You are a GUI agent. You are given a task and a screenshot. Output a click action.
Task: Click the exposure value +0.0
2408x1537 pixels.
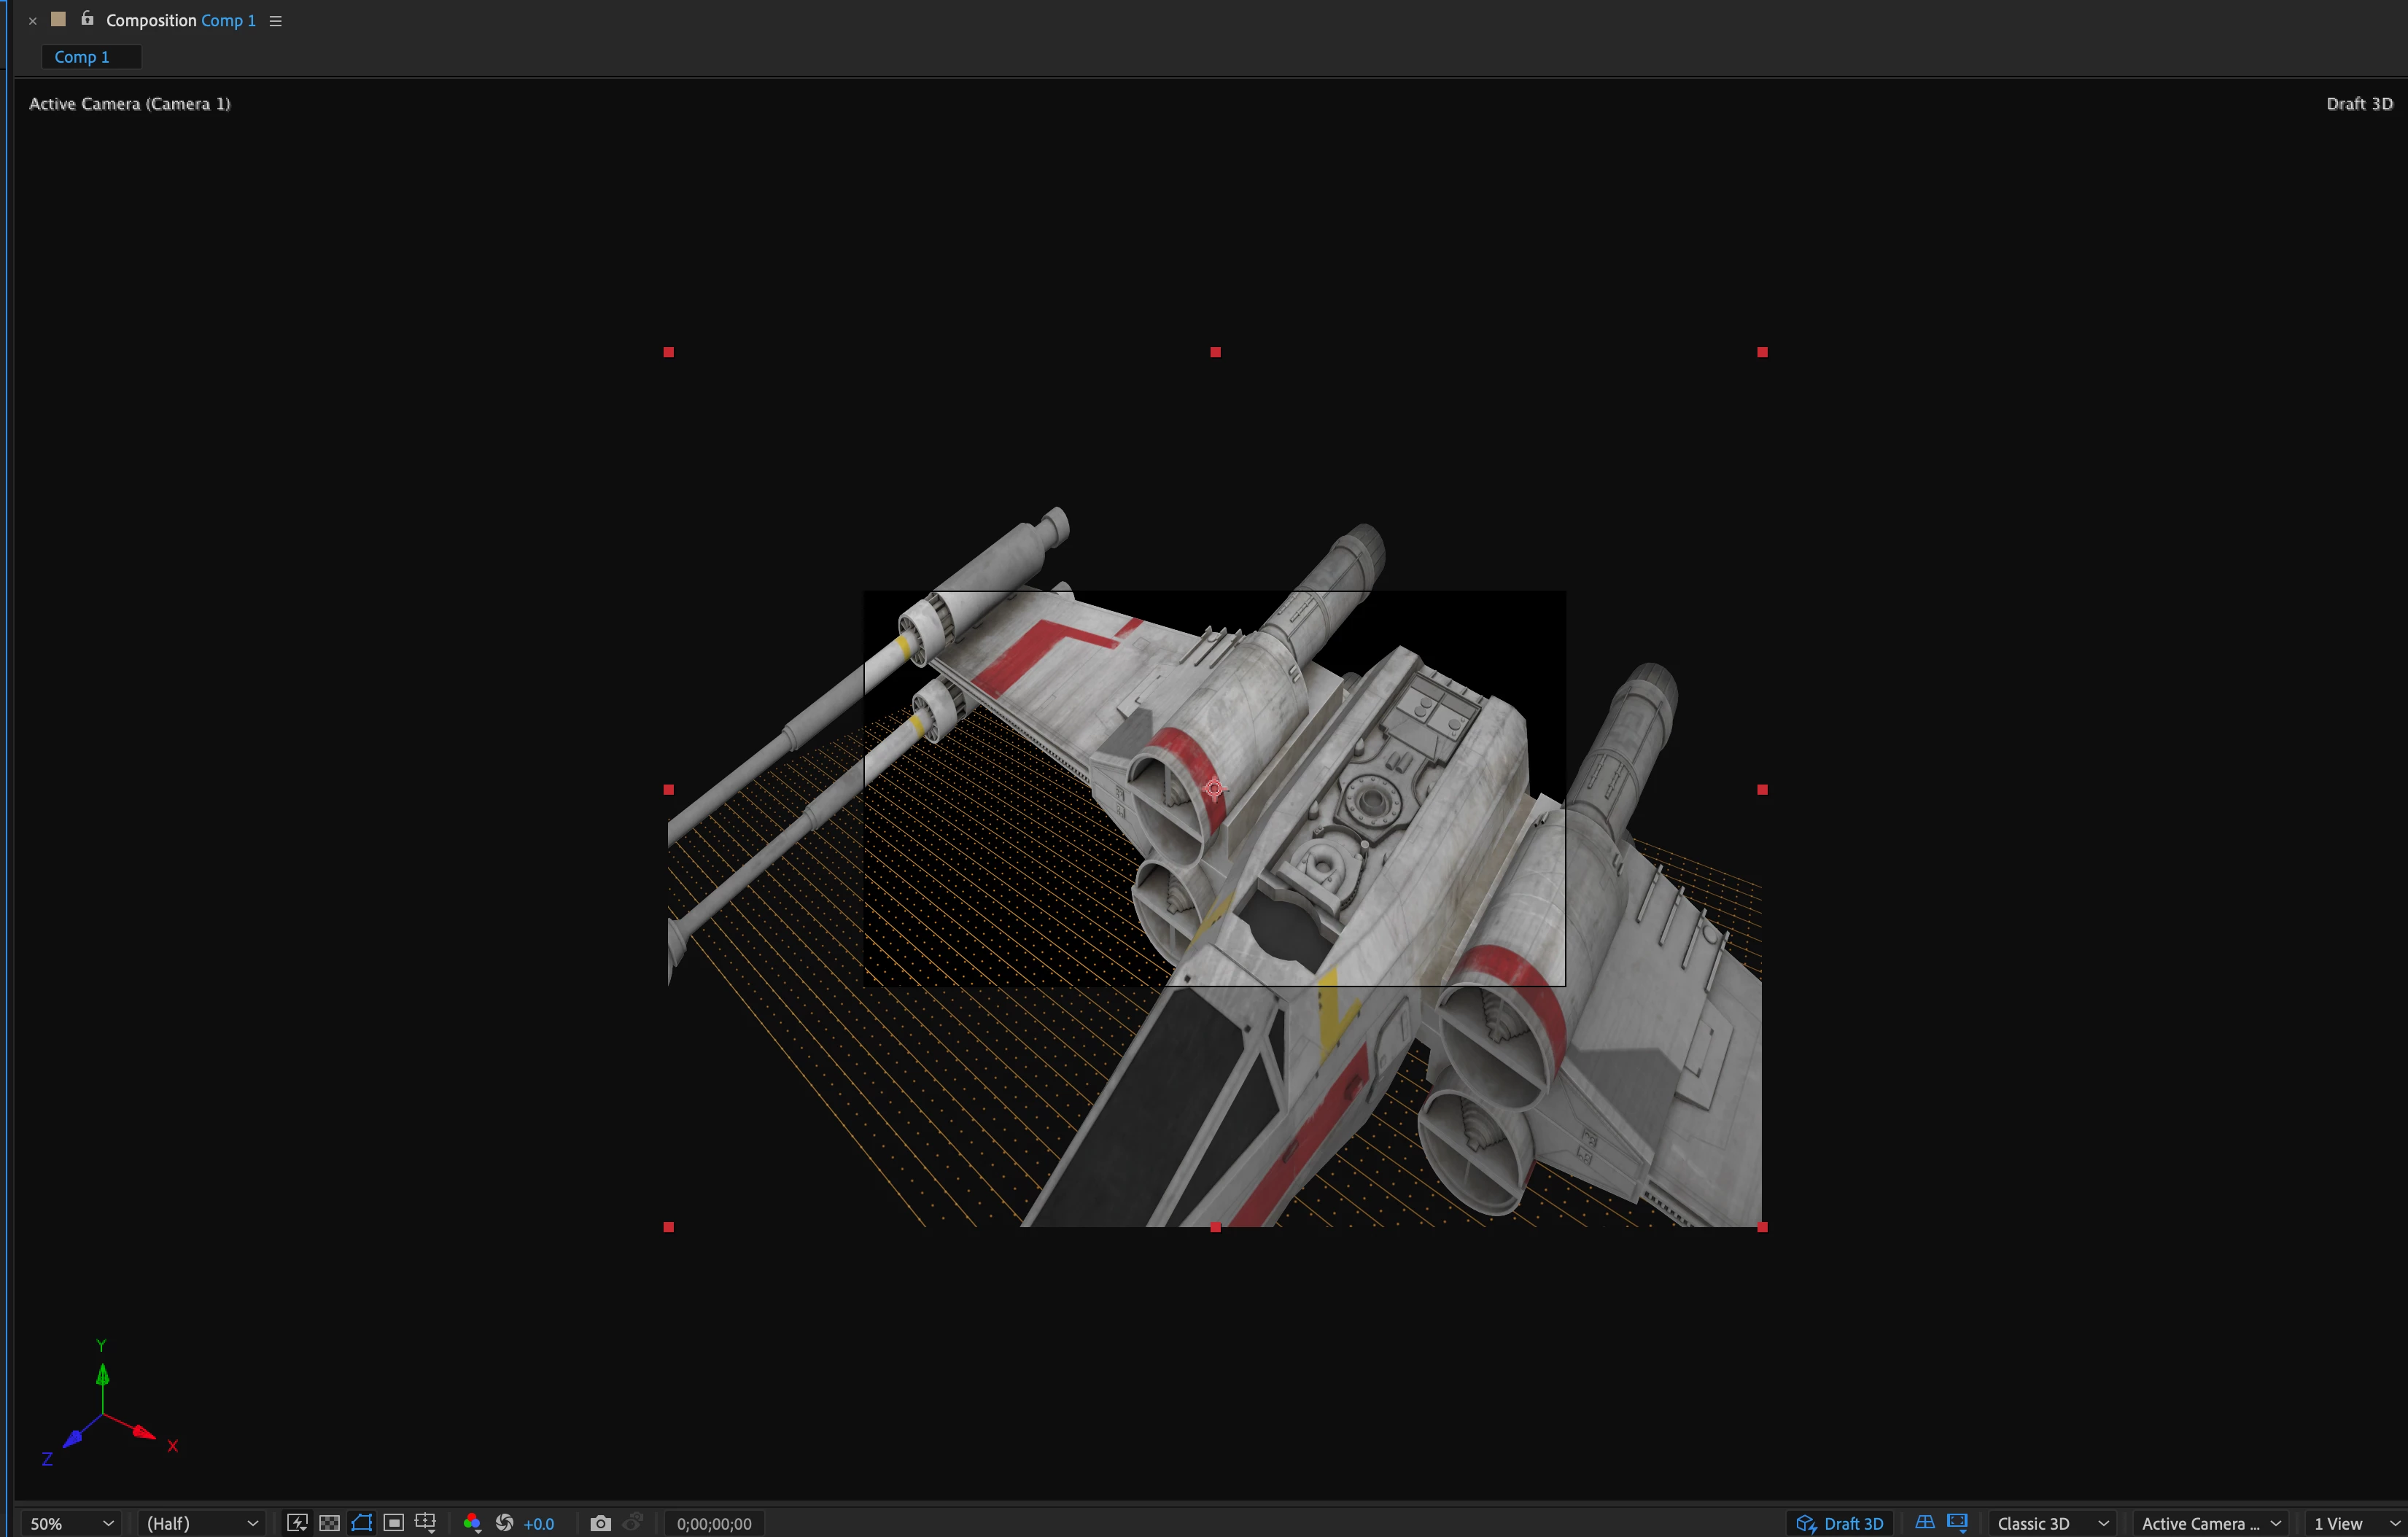coord(539,1523)
